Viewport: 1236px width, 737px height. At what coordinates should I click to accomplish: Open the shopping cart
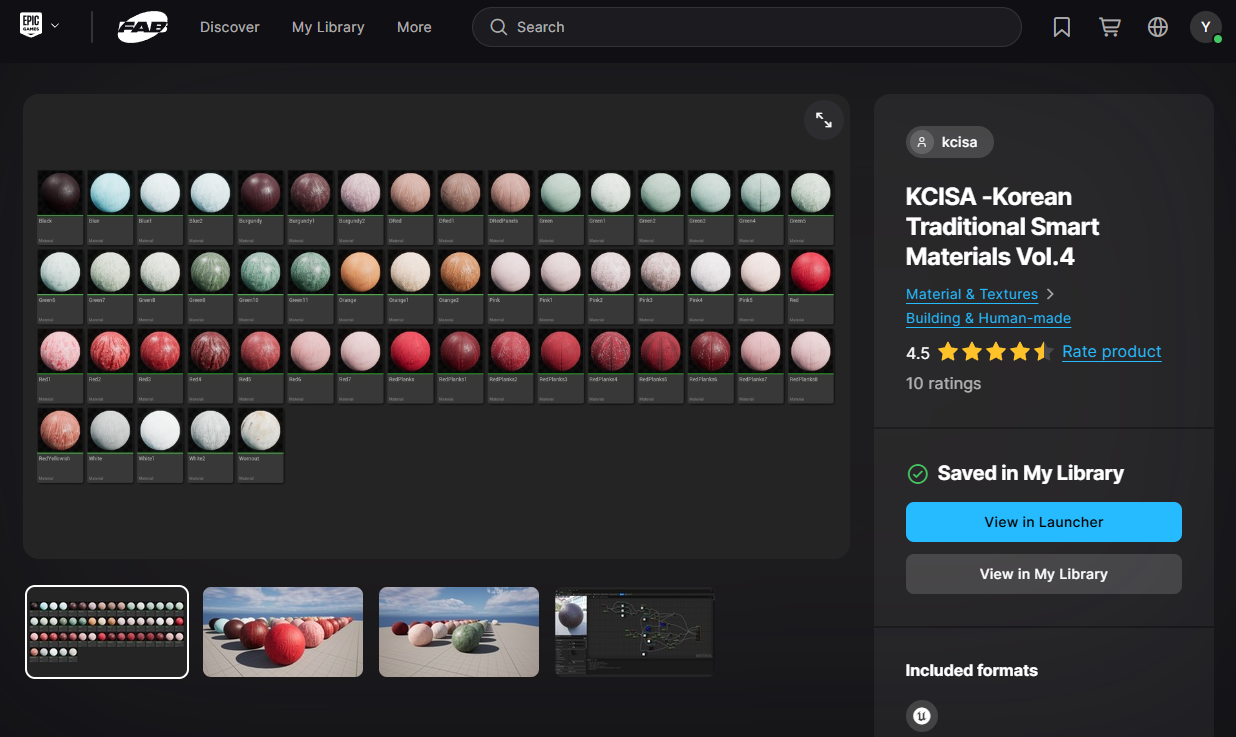pos(1110,27)
